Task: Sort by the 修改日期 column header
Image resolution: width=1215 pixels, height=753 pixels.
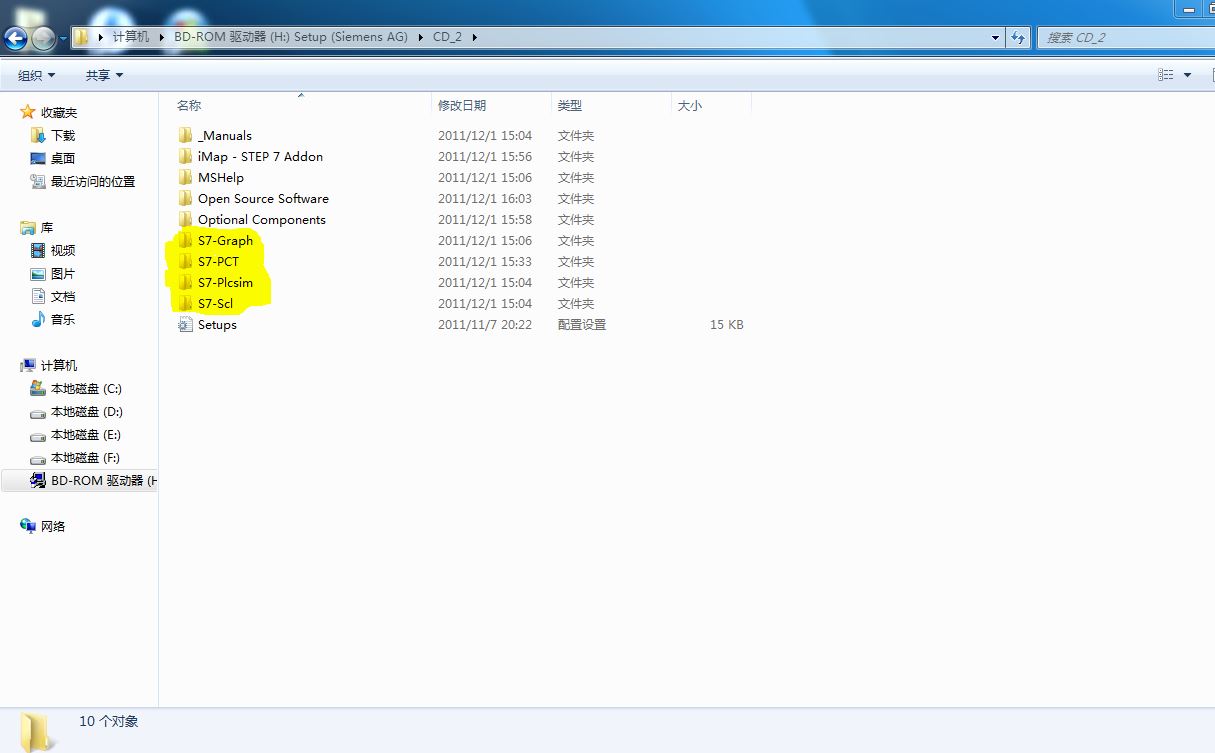Action: [x=492, y=105]
